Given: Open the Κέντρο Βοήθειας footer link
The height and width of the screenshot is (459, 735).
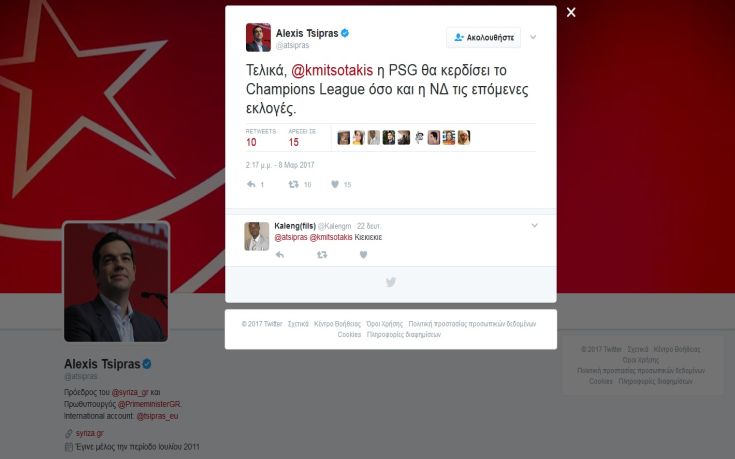Looking at the screenshot, I should click(337, 324).
